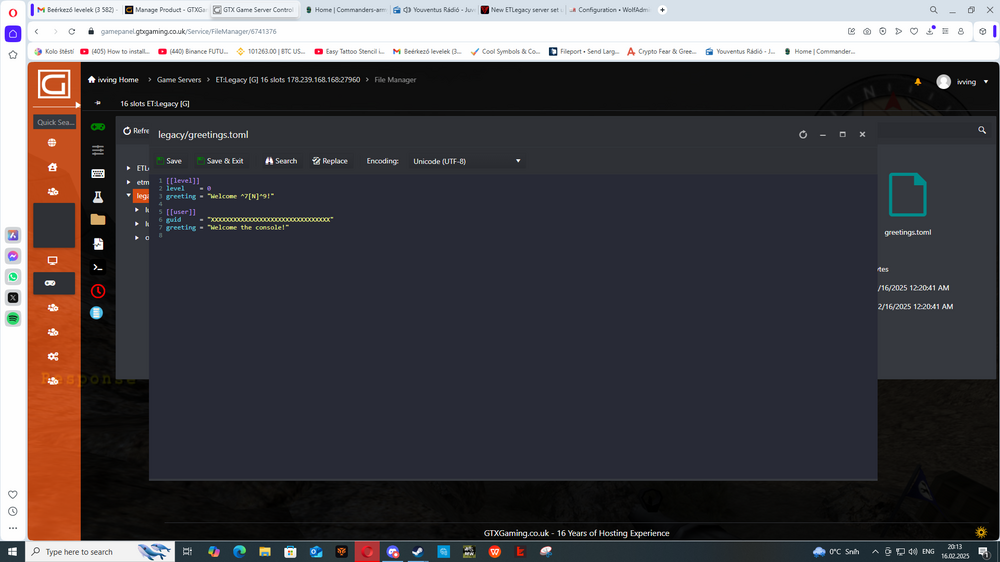Click the reload icon in editor title bar
The width and height of the screenshot is (1000, 562).
tap(803, 135)
